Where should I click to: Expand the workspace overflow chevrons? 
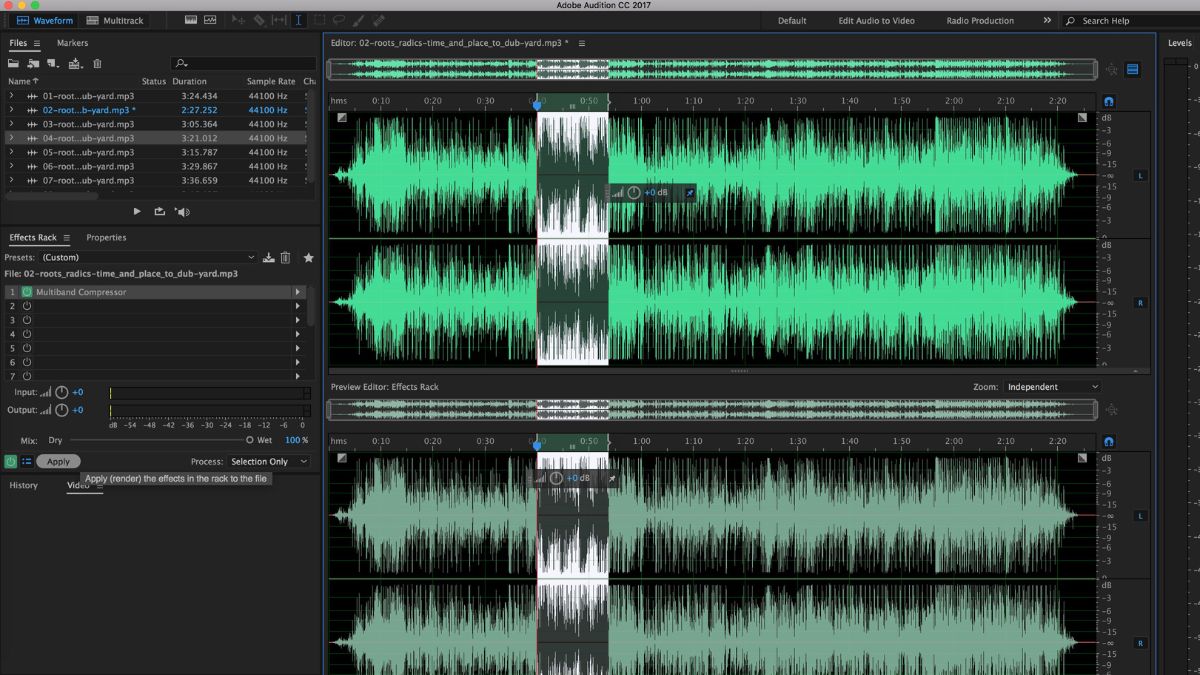tap(1047, 20)
